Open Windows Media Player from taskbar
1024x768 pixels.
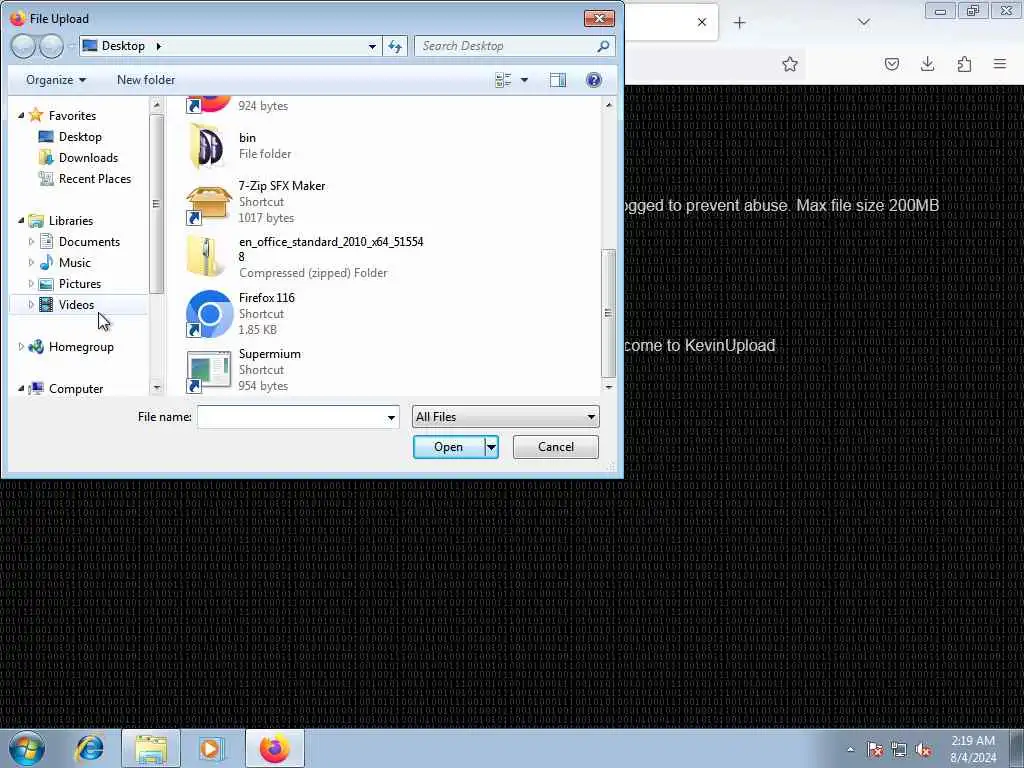211,748
